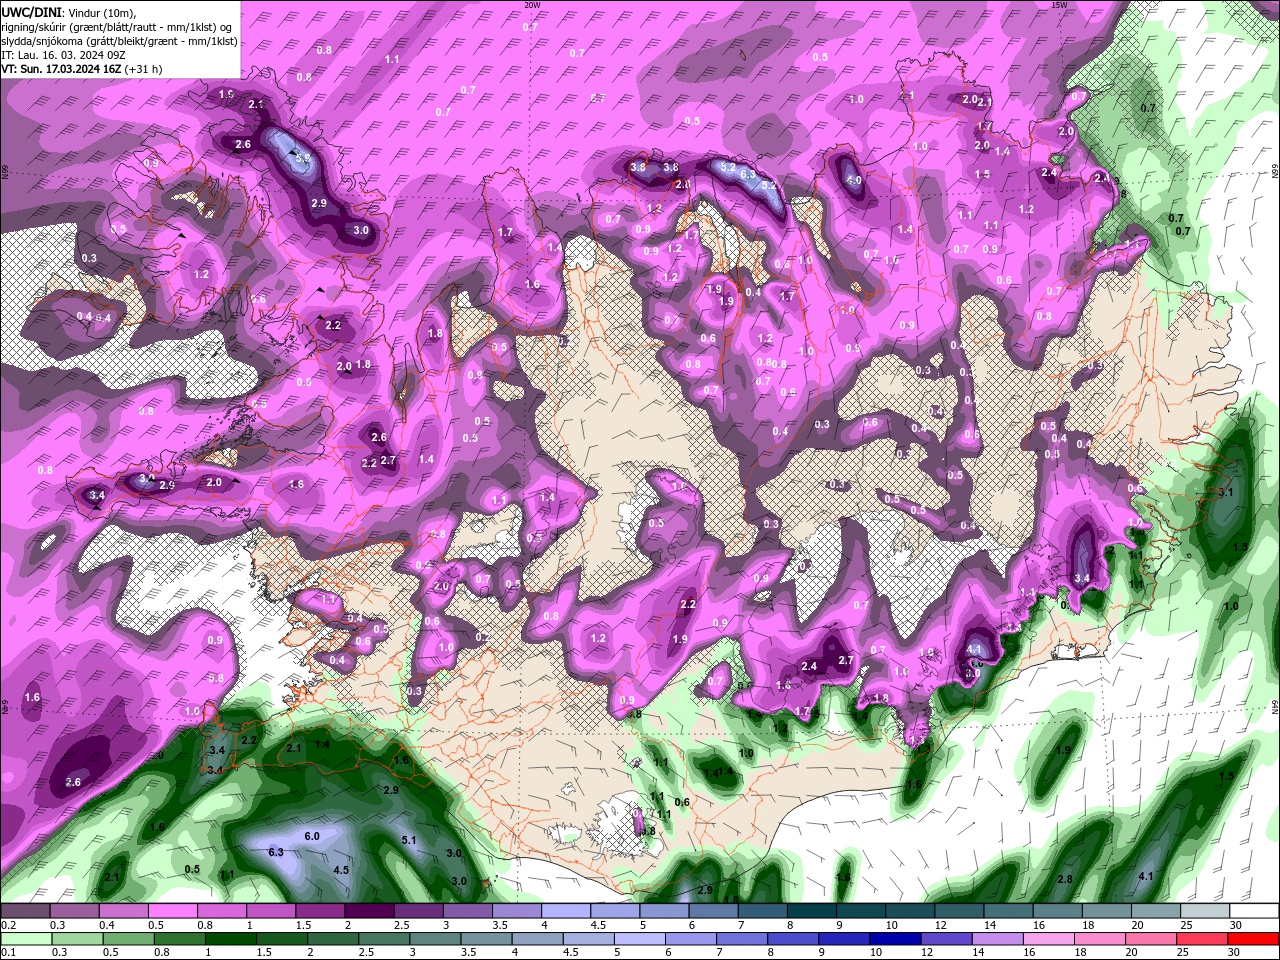Screen dimensions: 1280x960
Task: Pick upper scale swatch between 14 and 16
Action: (x=1009, y=912)
